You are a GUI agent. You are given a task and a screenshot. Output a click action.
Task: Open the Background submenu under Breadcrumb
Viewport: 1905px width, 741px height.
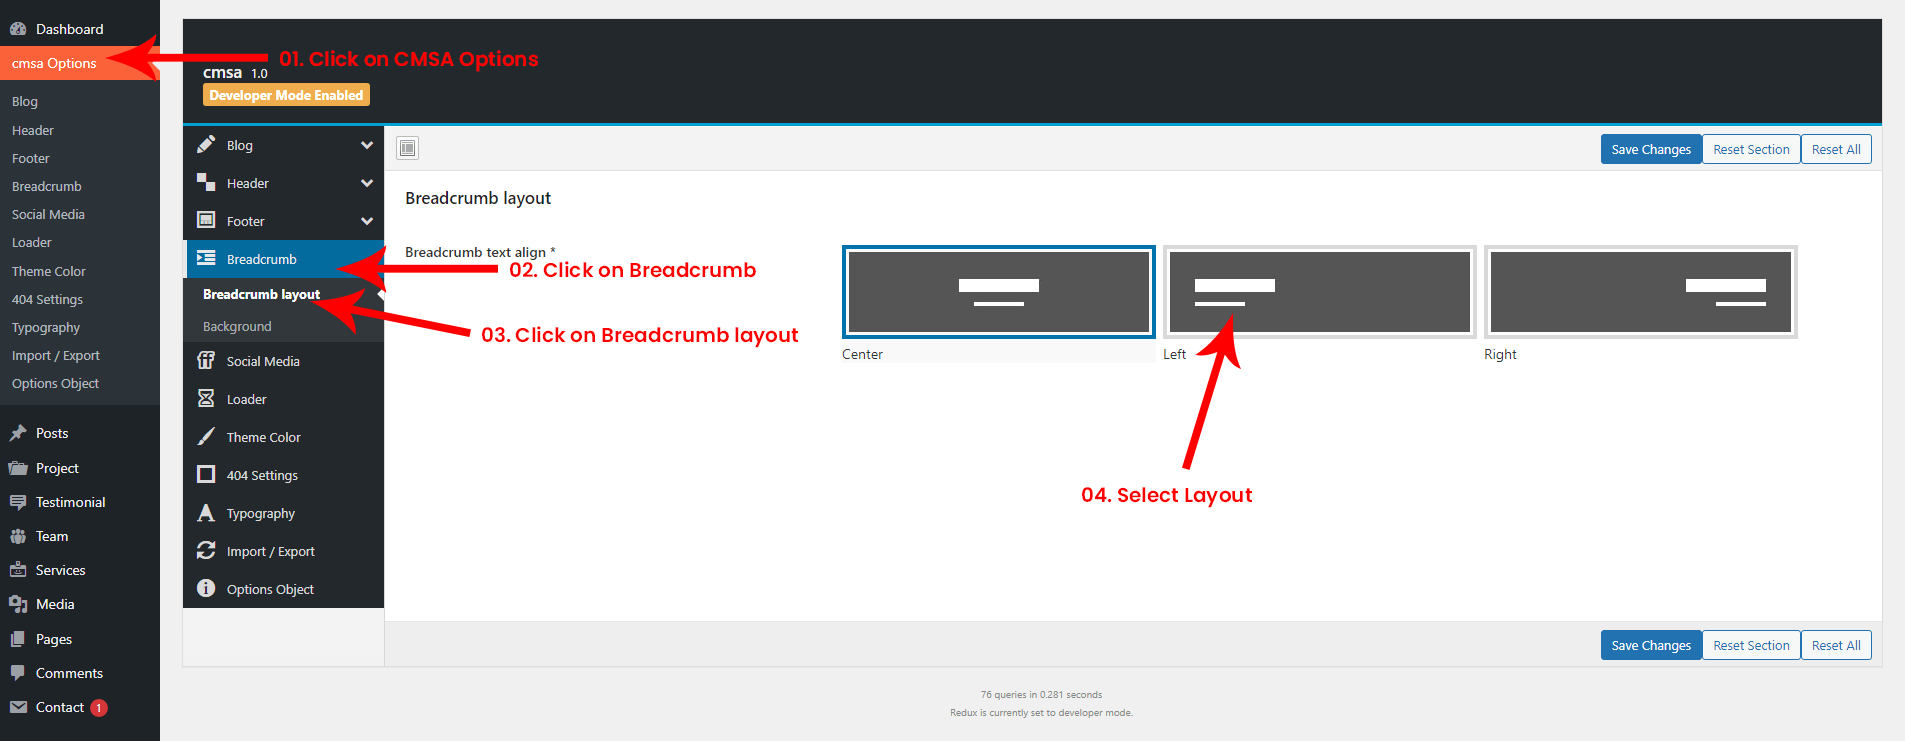click(237, 327)
